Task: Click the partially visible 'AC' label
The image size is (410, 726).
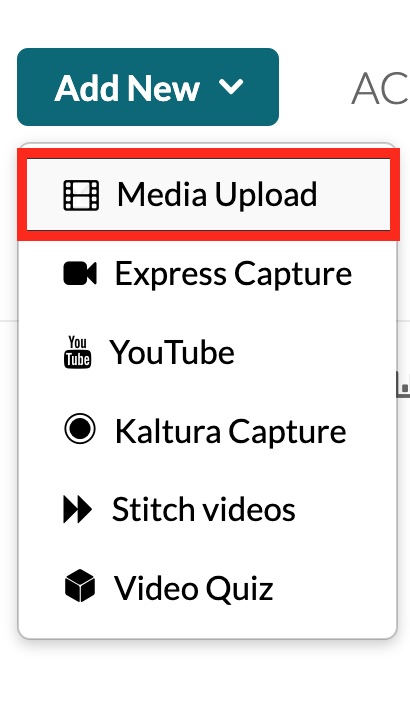Action: [x=380, y=89]
